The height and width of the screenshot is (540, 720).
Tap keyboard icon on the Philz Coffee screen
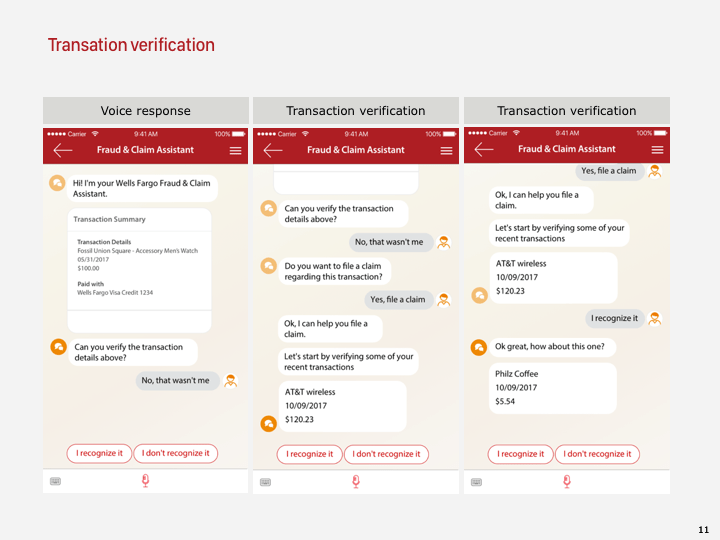coord(476,481)
